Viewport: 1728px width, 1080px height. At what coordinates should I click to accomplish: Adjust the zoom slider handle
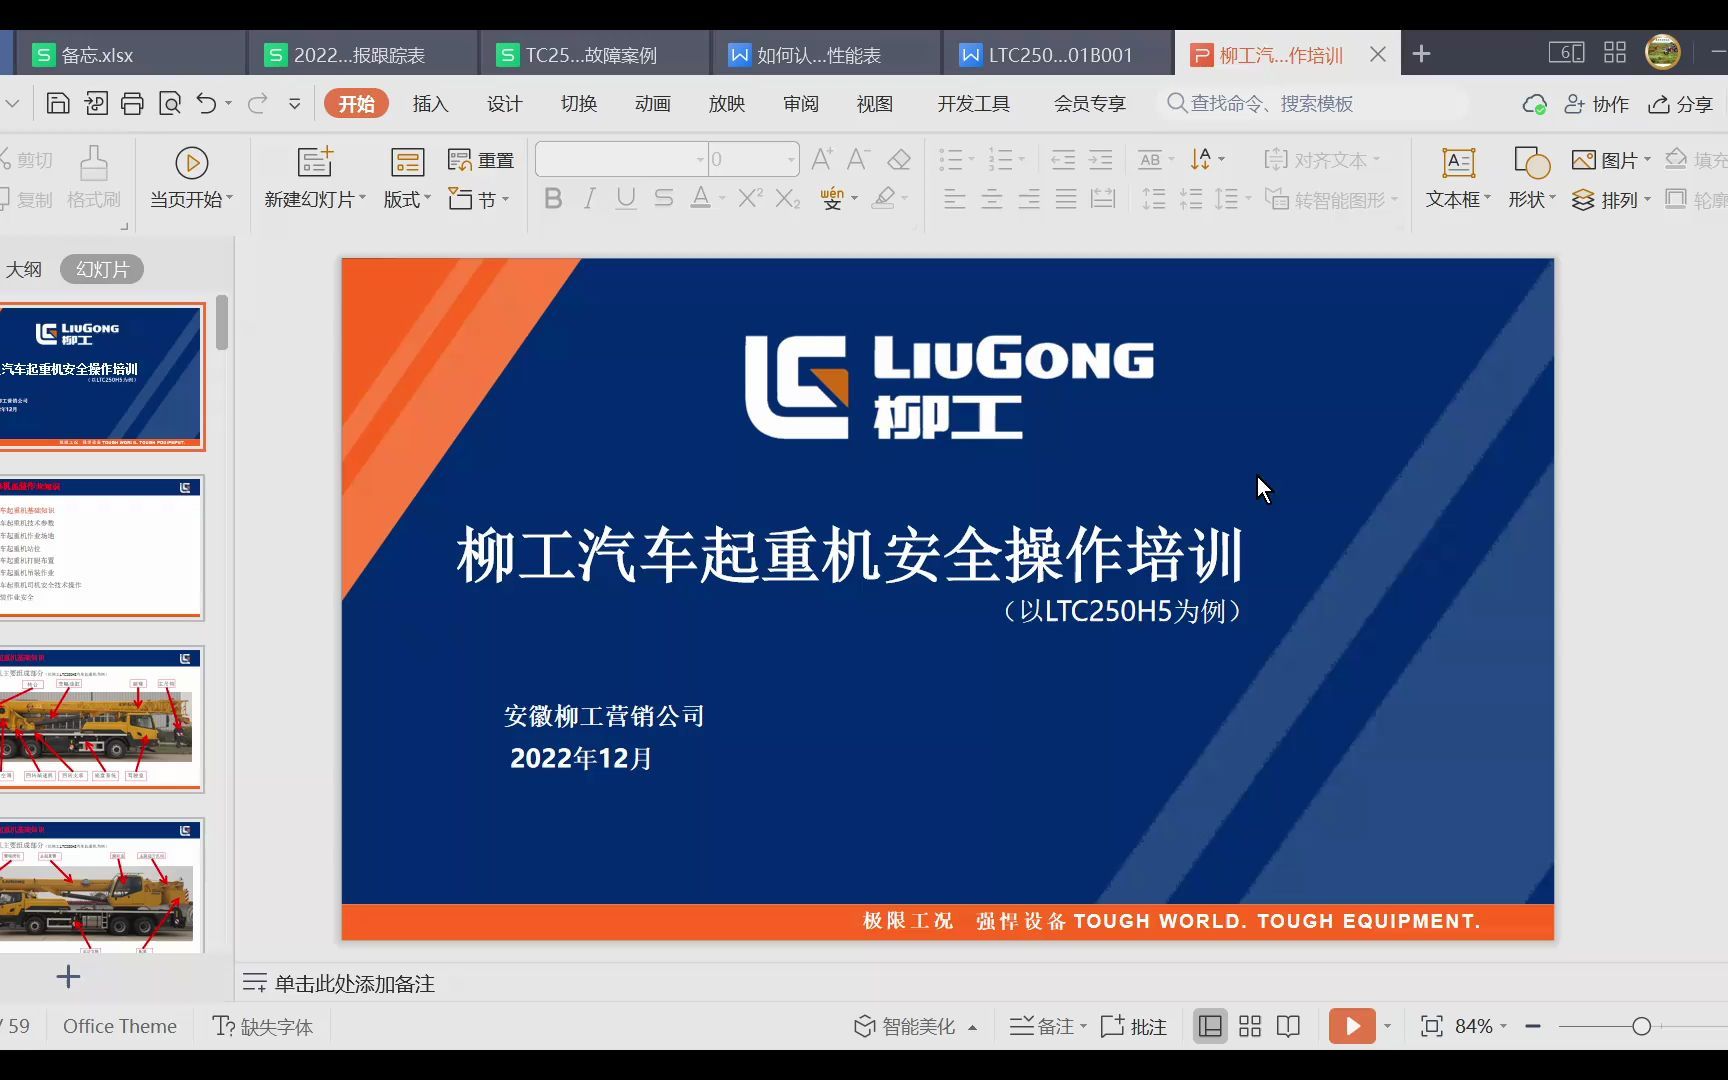pos(1641,1026)
